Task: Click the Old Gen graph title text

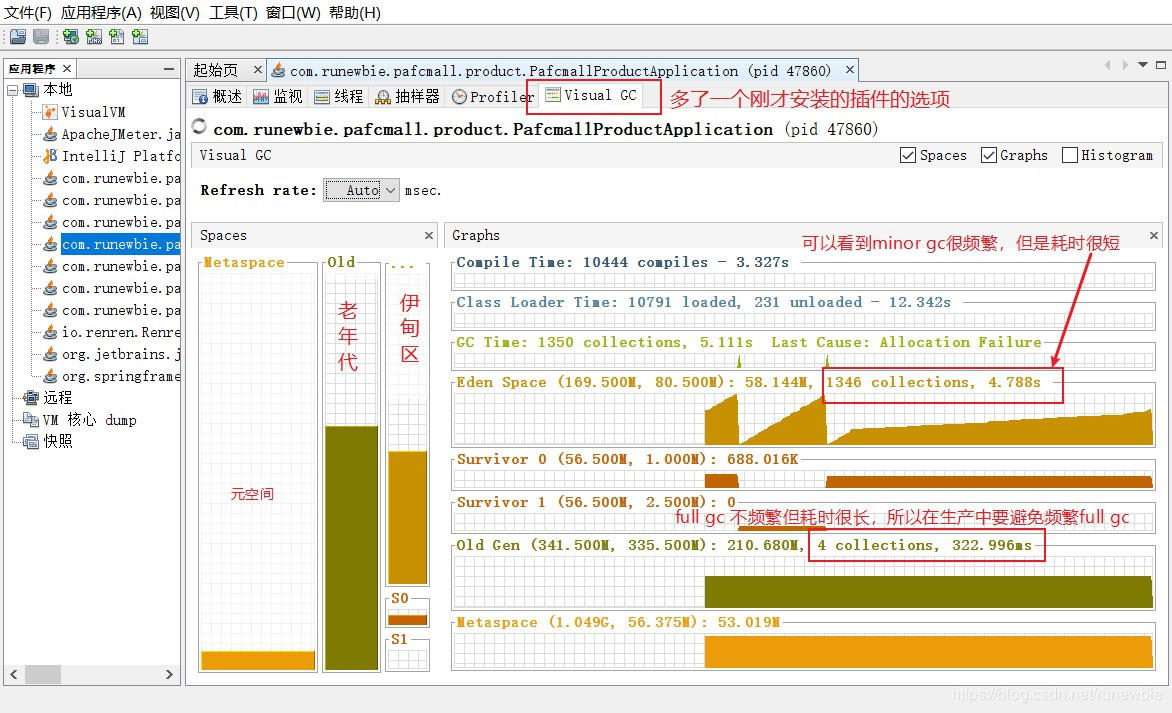Action: tap(744, 545)
